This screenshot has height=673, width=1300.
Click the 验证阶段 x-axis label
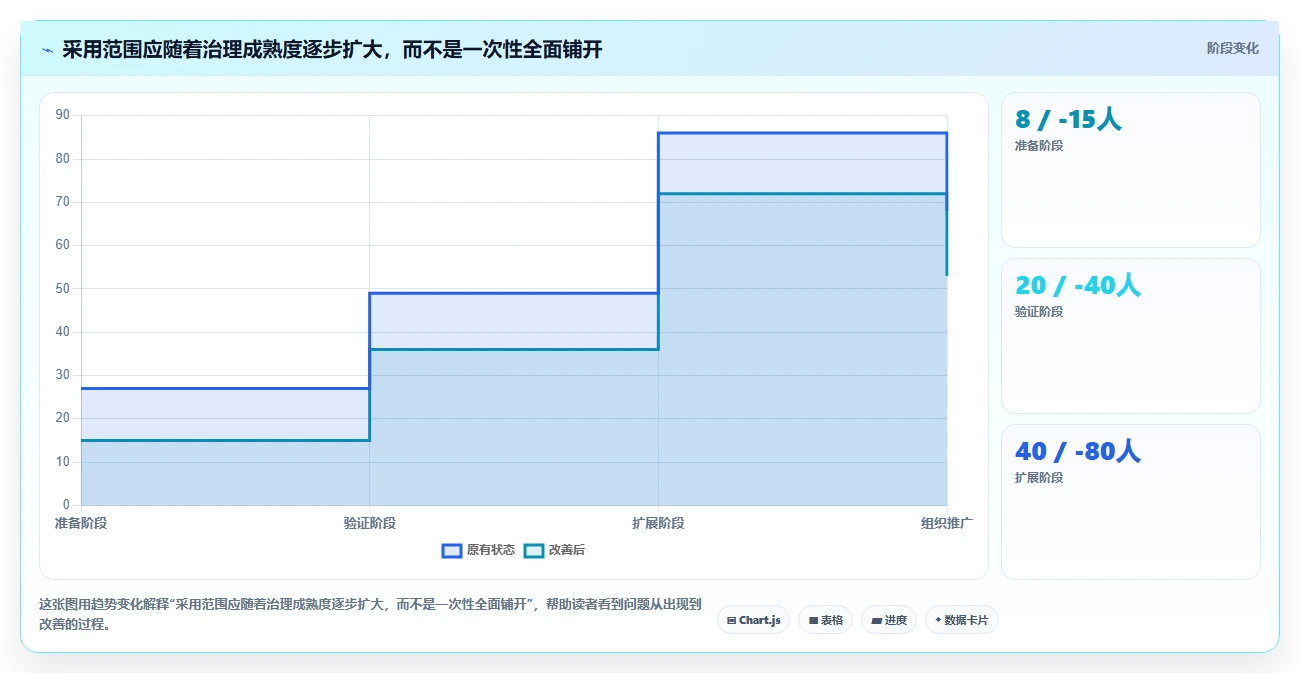pos(370,523)
